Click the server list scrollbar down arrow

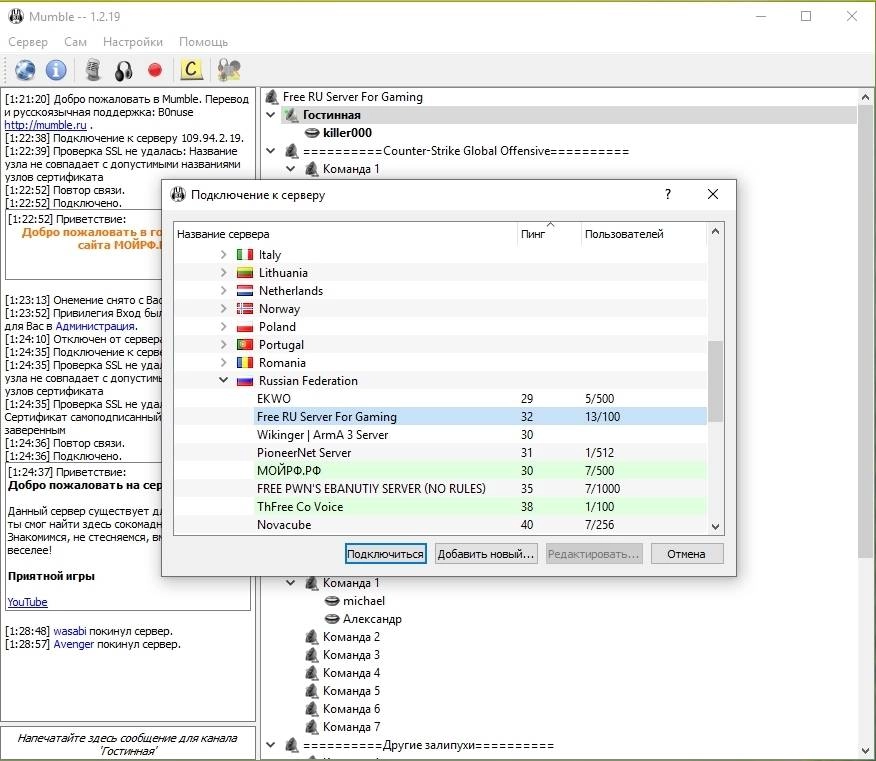click(x=716, y=526)
